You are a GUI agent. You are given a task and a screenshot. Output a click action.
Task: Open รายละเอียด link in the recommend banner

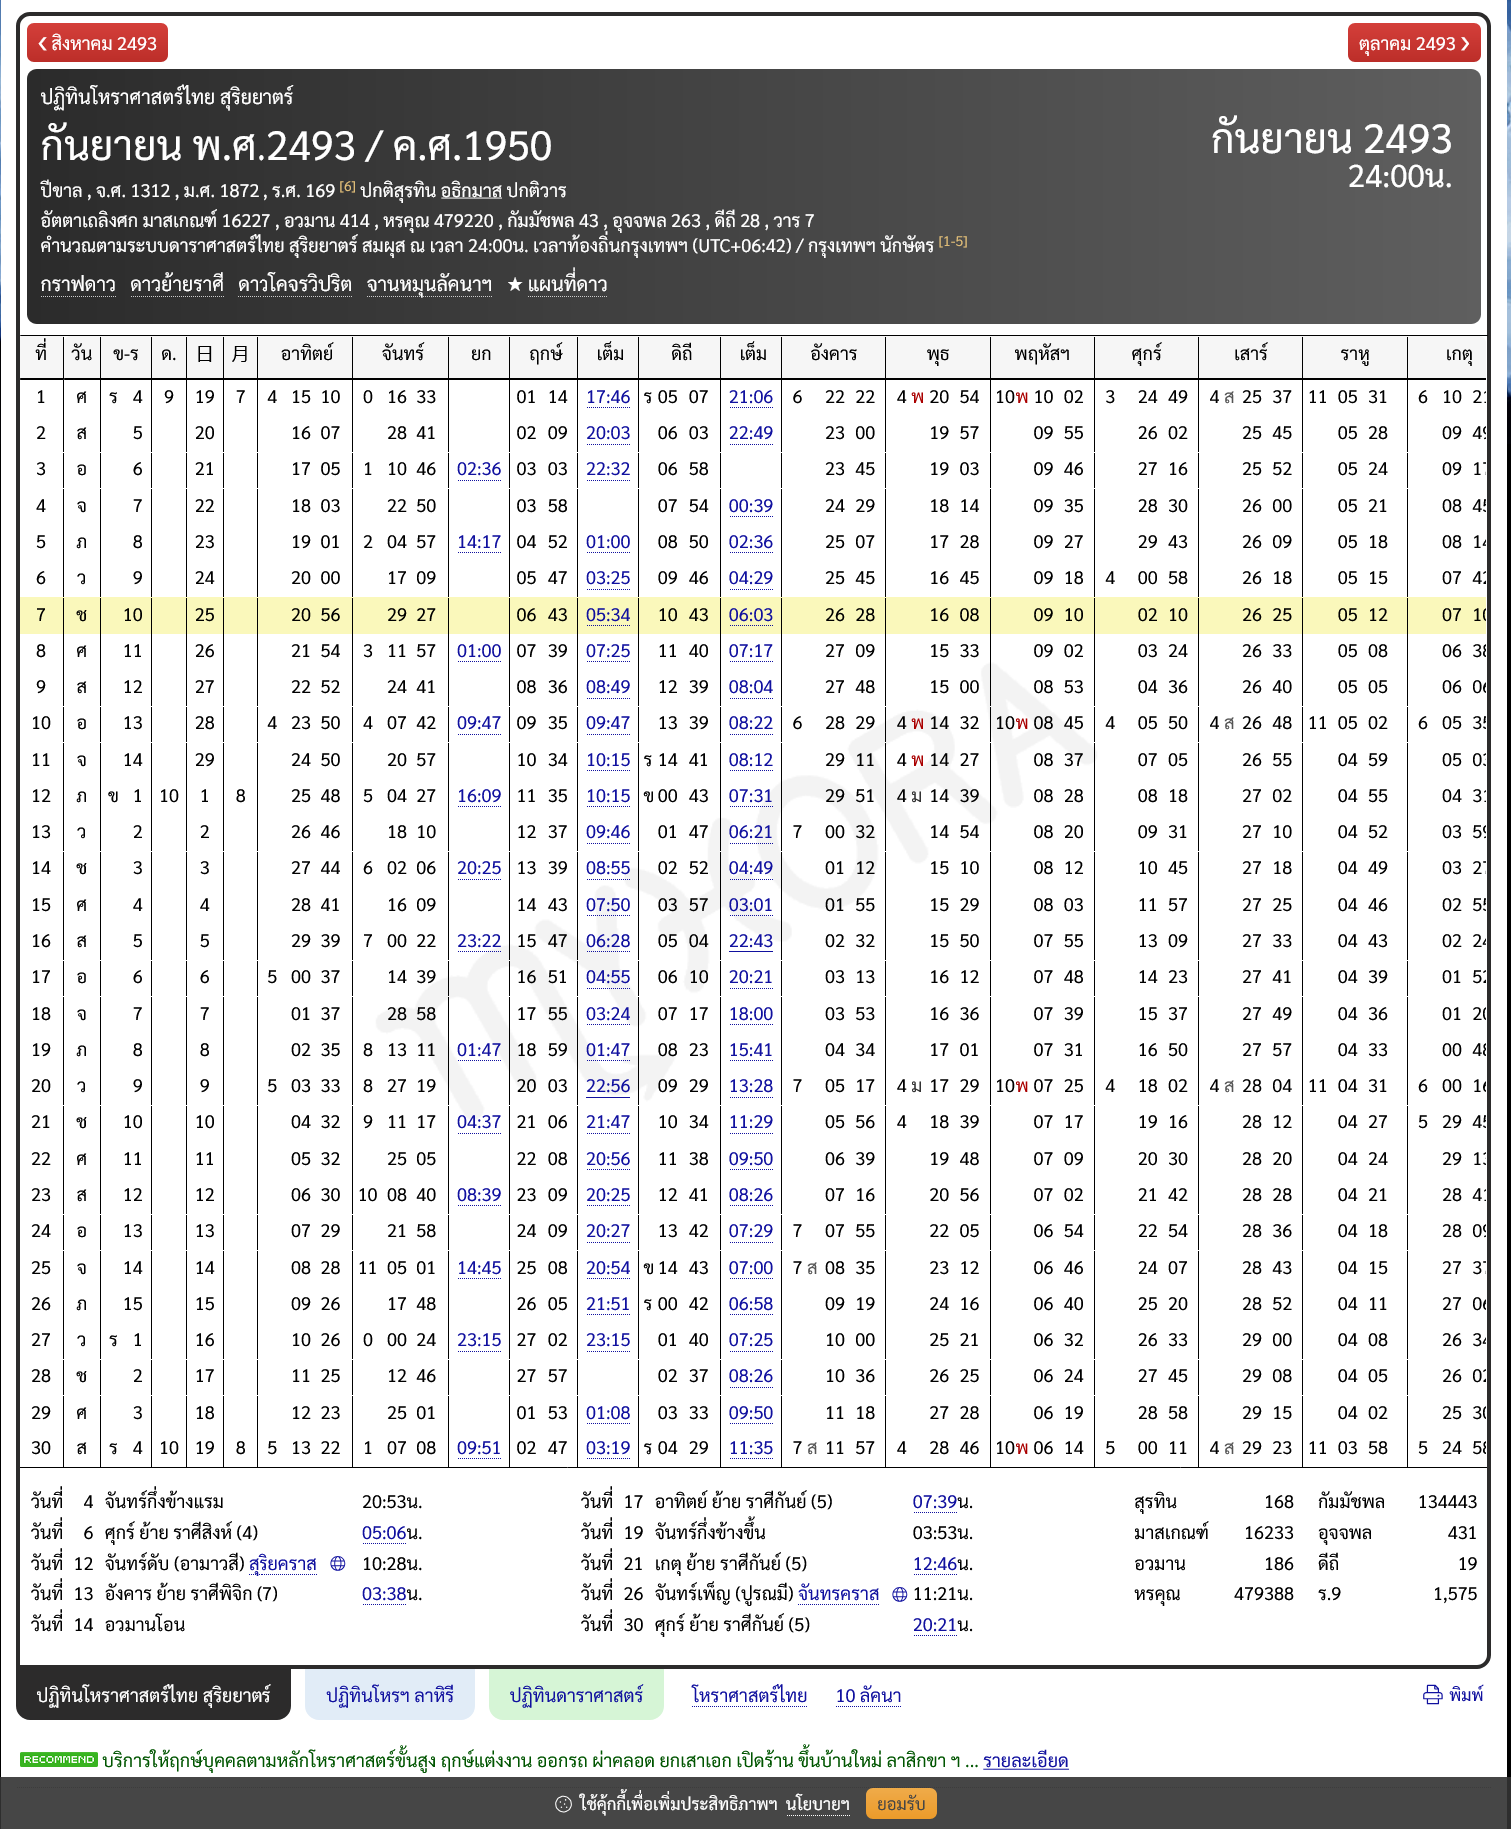tap(1025, 1761)
